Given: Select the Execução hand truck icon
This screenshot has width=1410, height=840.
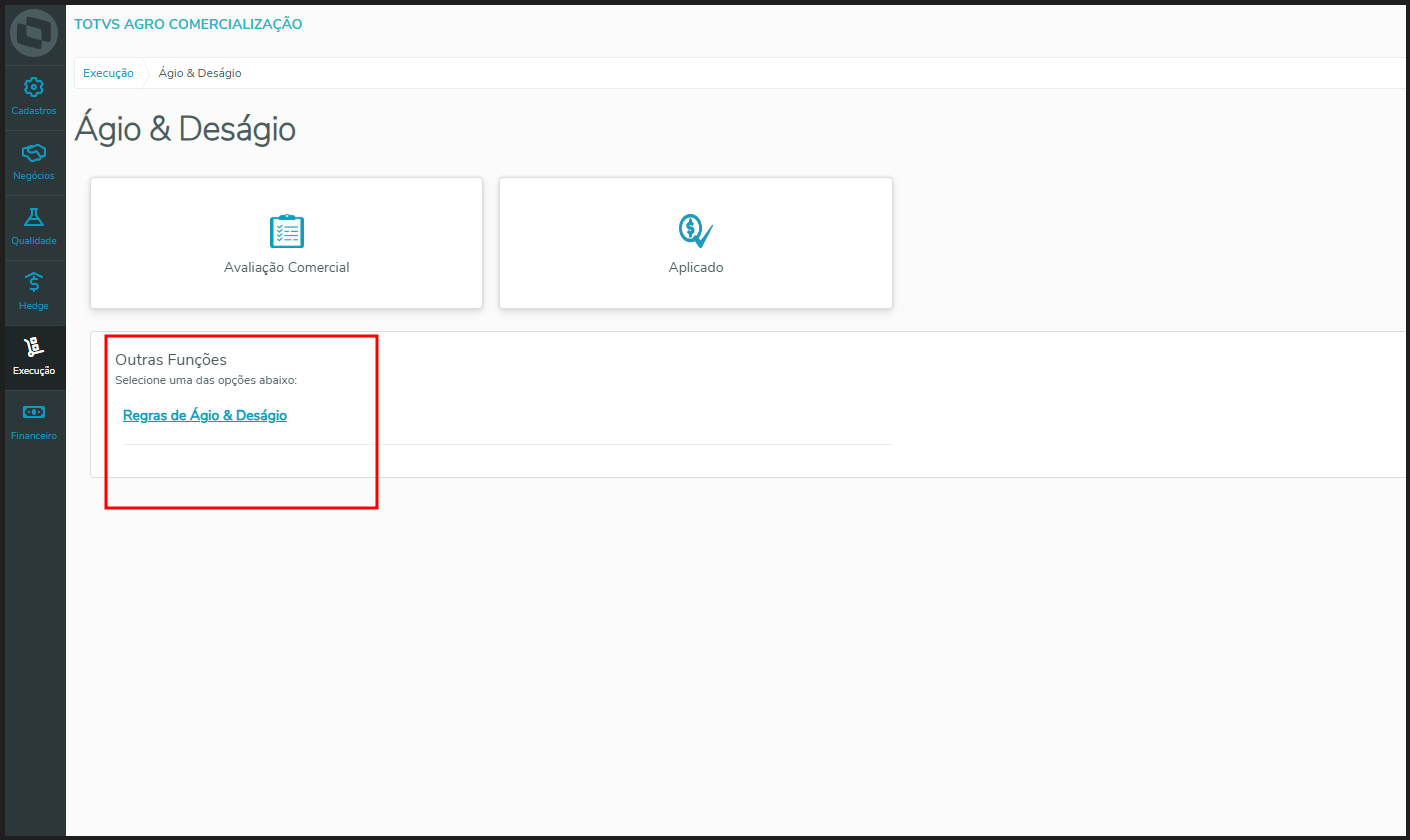Looking at the screenshot, I should [x=34, y=347].
